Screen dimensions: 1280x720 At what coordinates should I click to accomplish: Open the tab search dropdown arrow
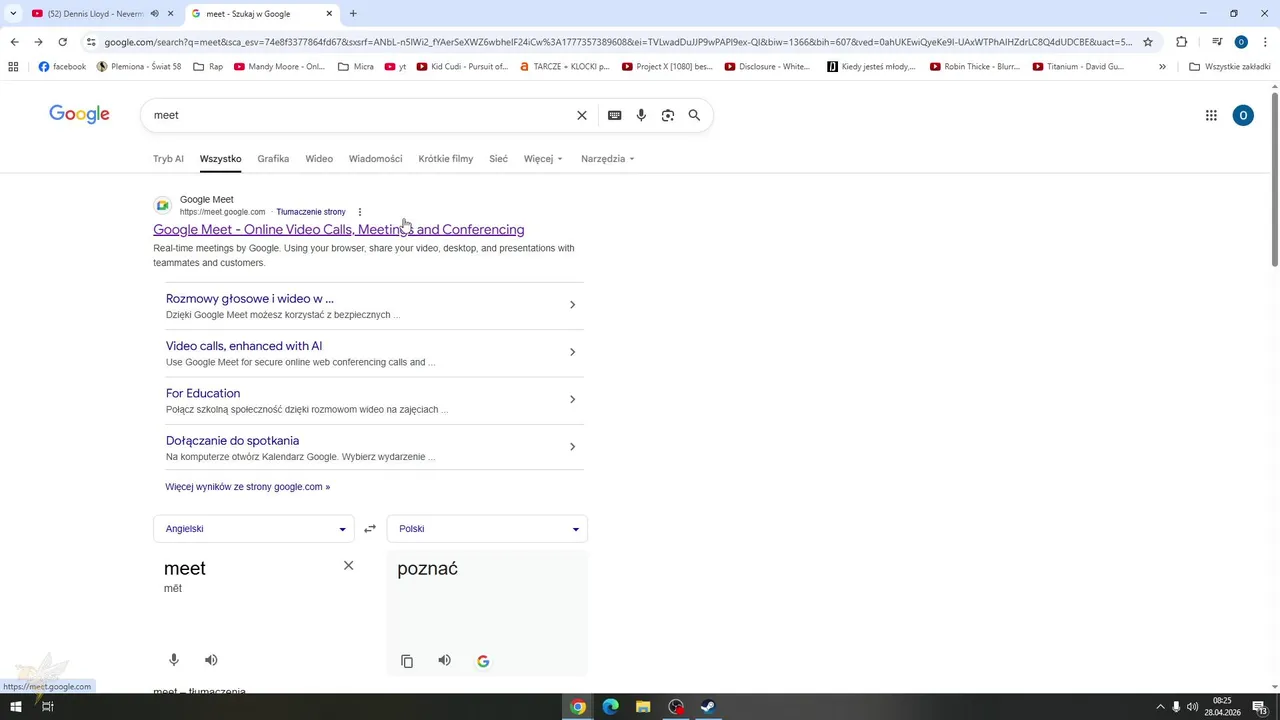[13, 14]
